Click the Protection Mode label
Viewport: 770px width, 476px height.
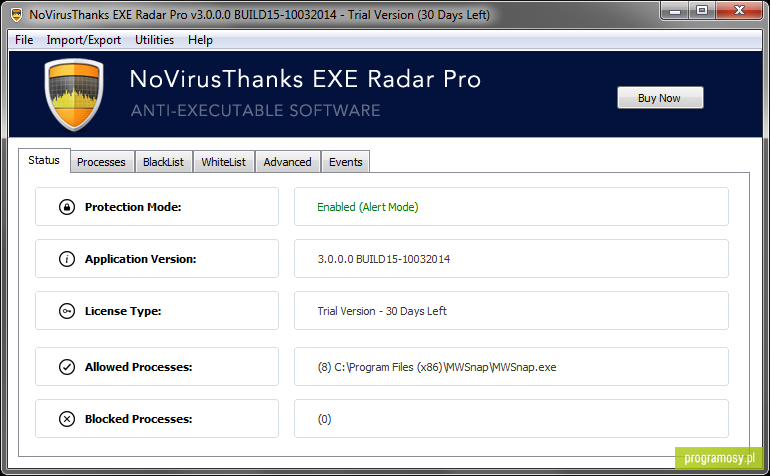[x=133, y=207]
